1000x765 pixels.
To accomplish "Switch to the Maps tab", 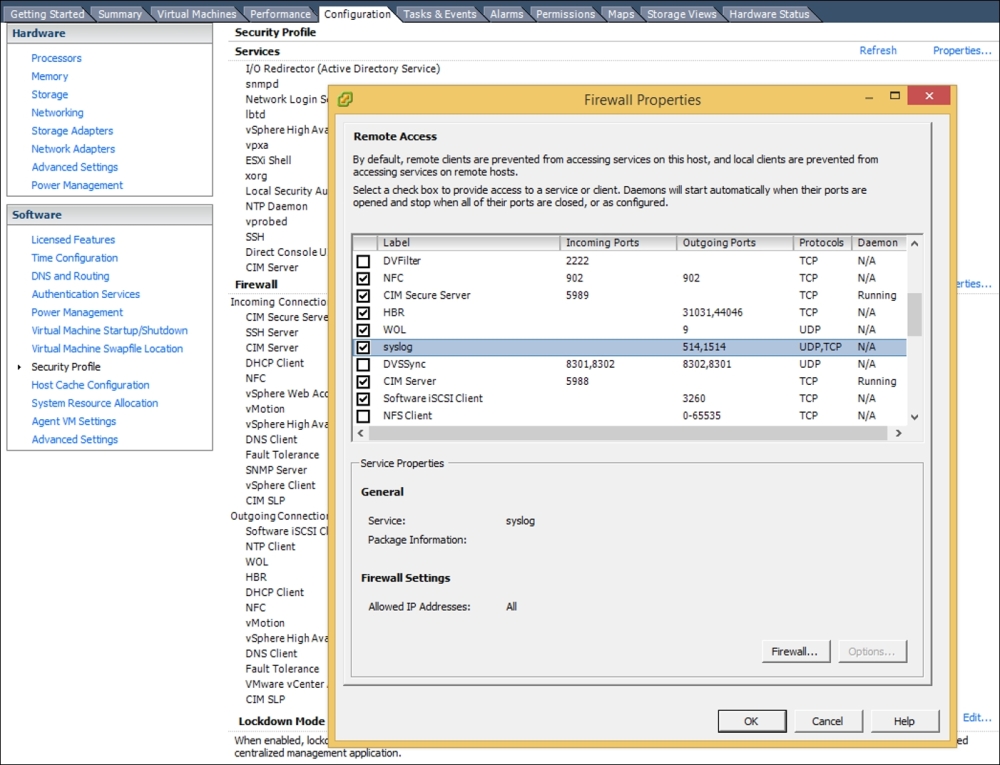I will coord(621,14).
